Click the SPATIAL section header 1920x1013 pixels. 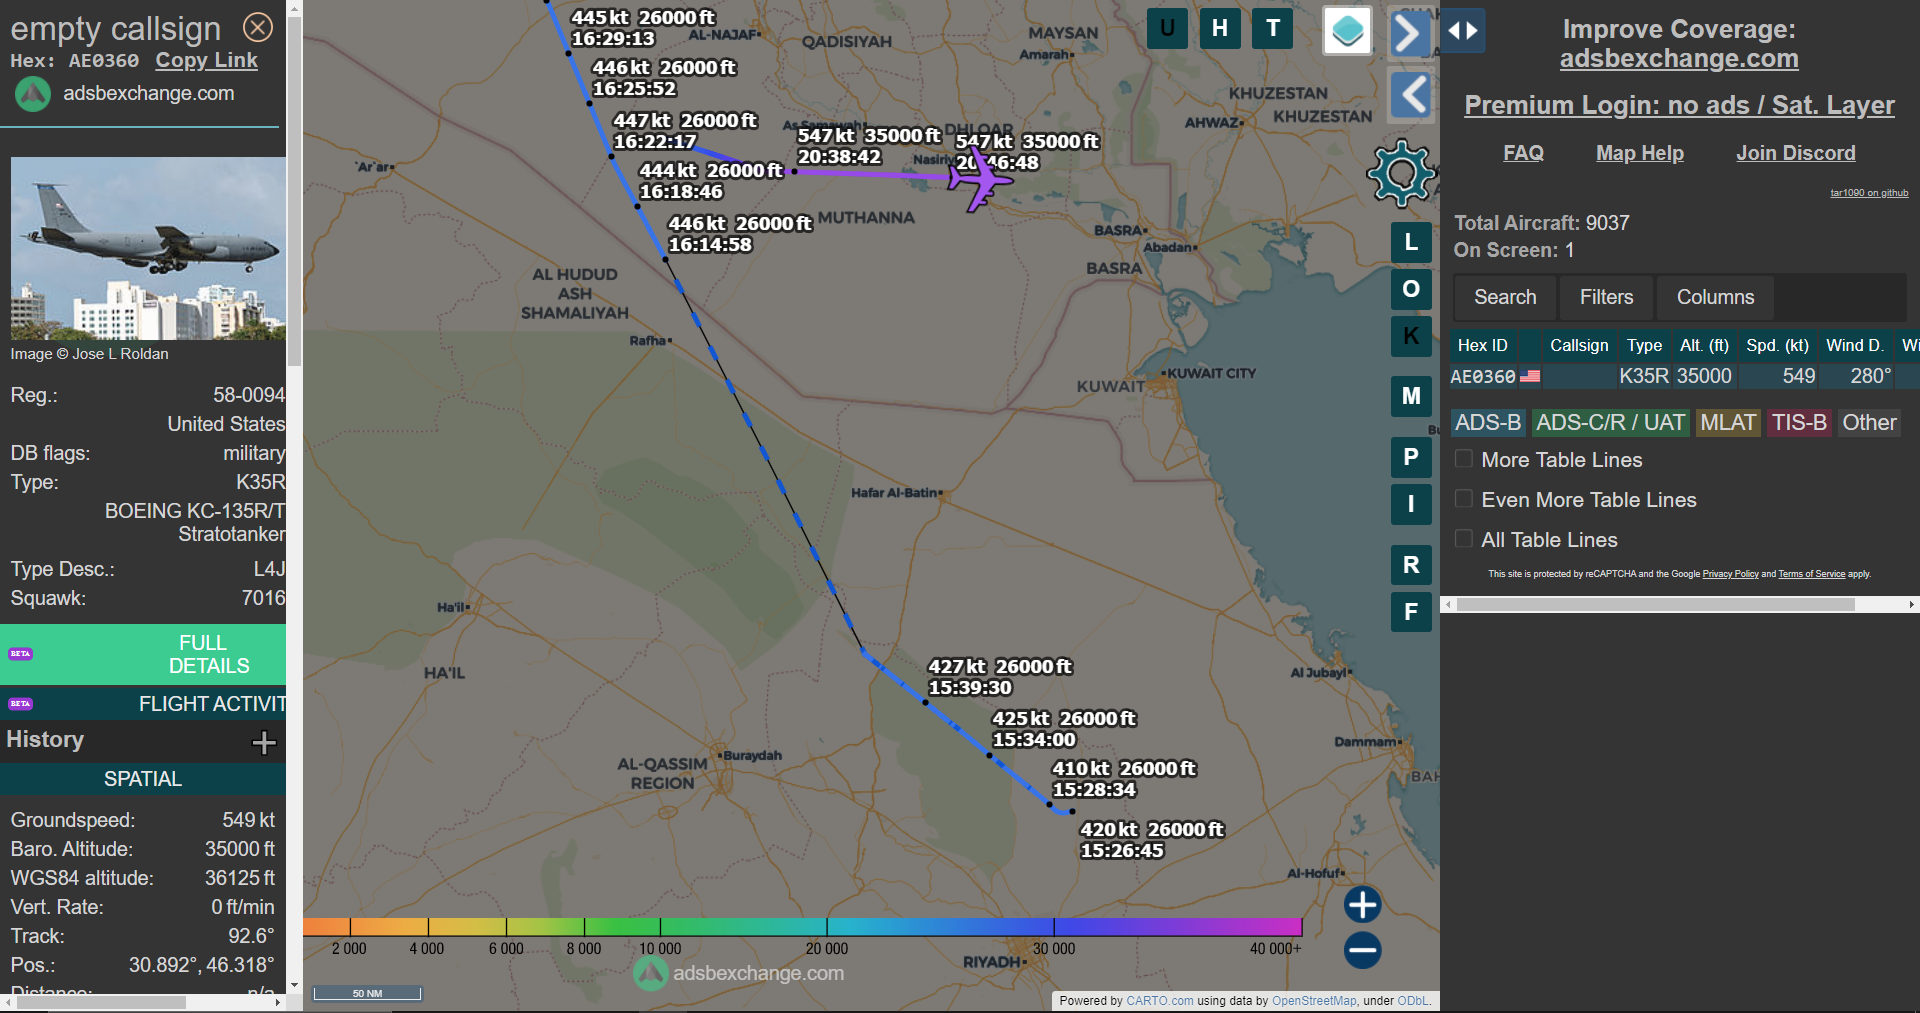pyautogui.click(x=143, y=779)
